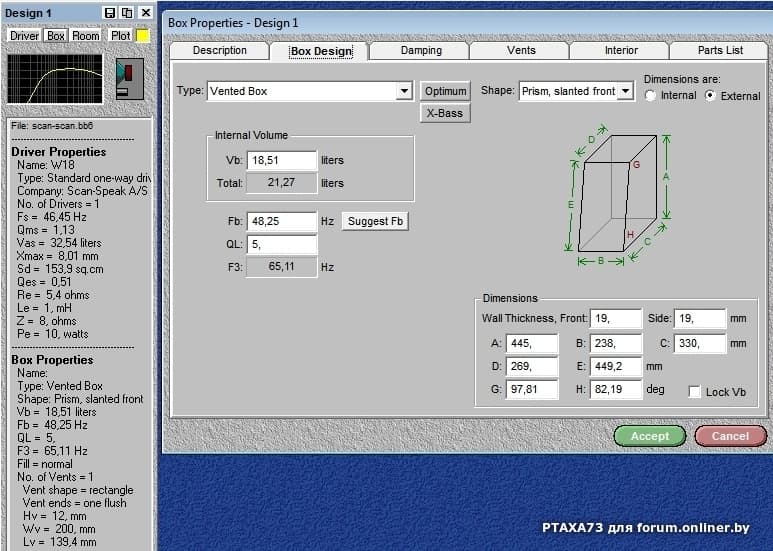Switch to the Damping tab
Viewport: 773px width, 551px height.
420,50
